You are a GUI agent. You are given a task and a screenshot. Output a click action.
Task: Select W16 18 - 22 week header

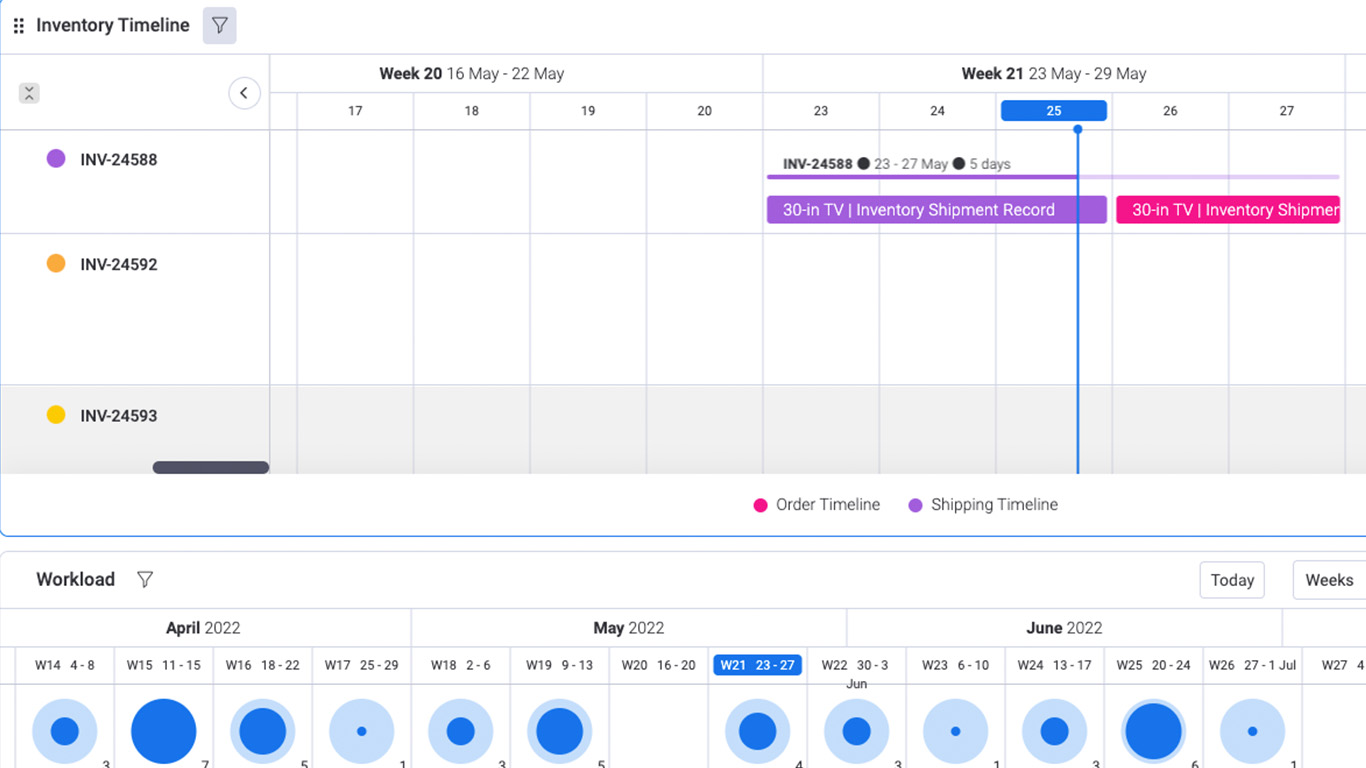coord(263,665)
